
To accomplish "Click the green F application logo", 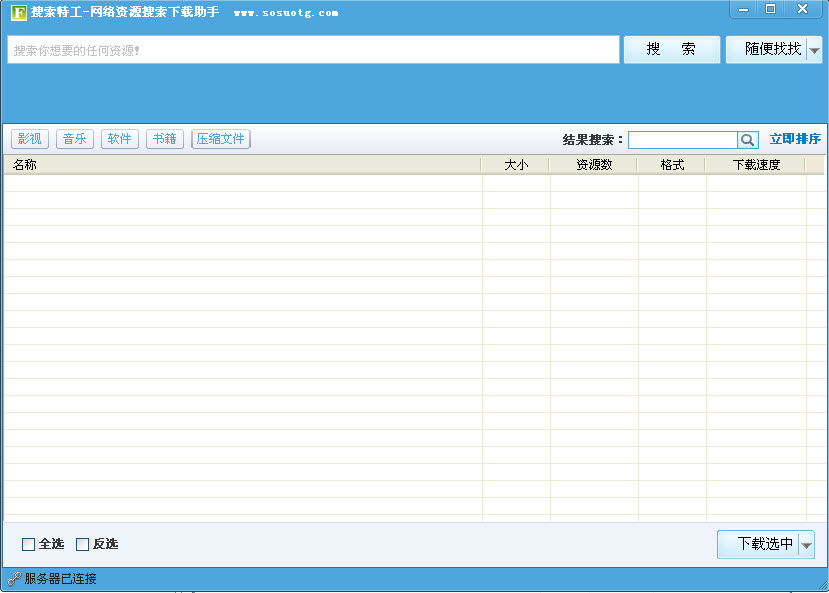I will click(x=18, y=13).
